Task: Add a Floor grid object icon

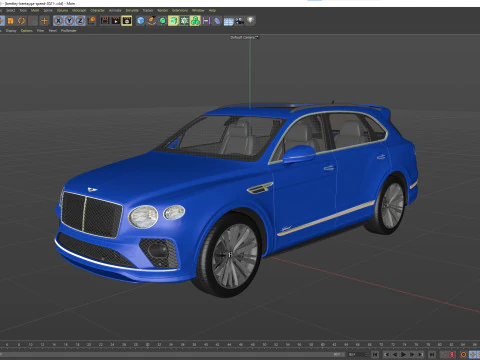Action: pyautogui.click(x=229, y=22)
